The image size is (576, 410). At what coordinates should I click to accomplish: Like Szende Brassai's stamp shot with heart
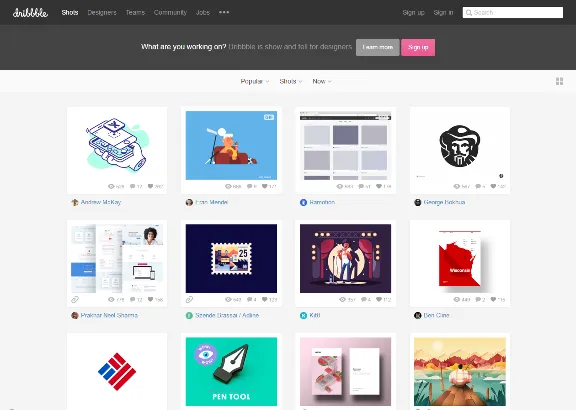(264, 299)
